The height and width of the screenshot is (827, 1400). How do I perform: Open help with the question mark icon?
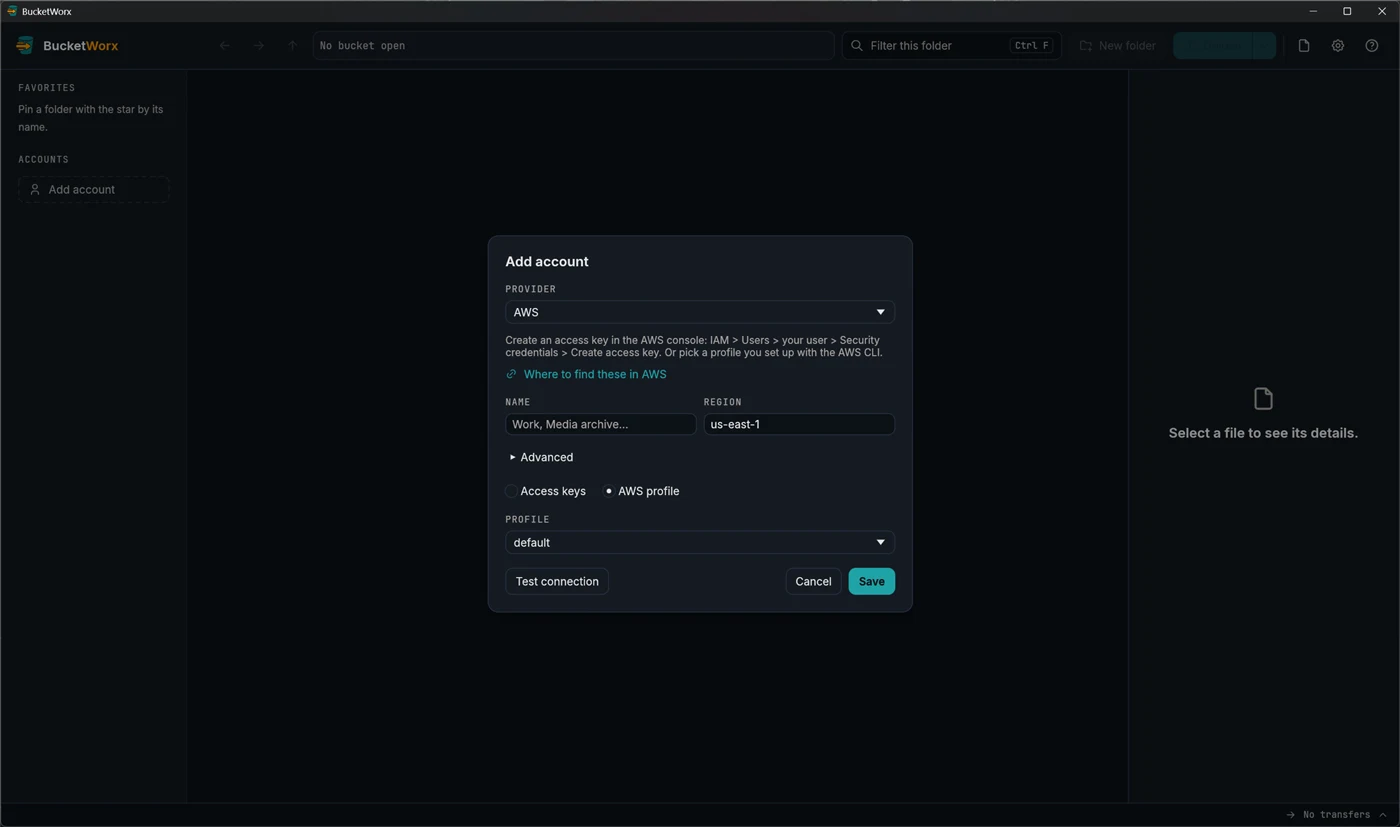pyautogui.click(x=1372, y=45)
